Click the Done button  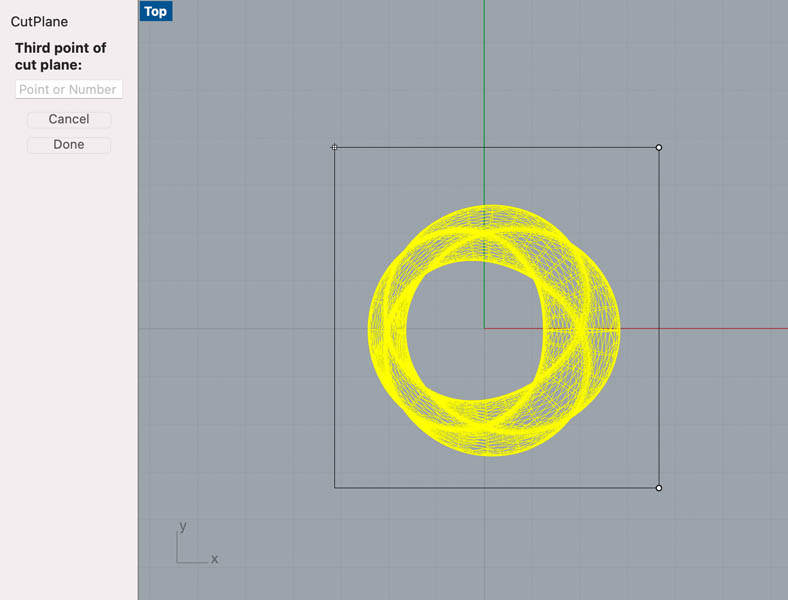coord(69,145)
